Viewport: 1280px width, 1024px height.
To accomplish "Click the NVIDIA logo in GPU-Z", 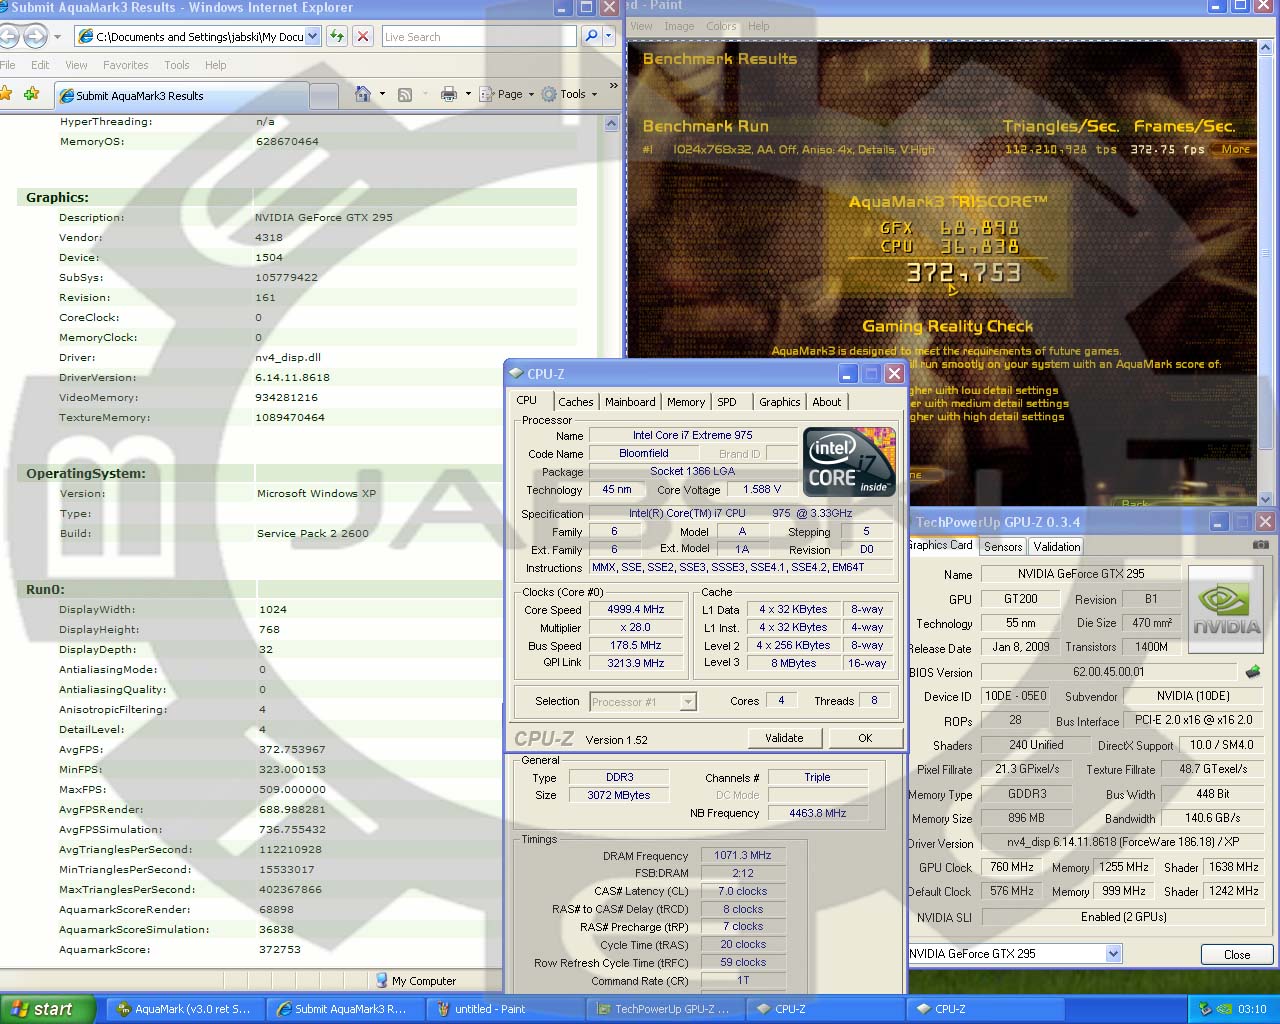I will tap(1226, 610).
